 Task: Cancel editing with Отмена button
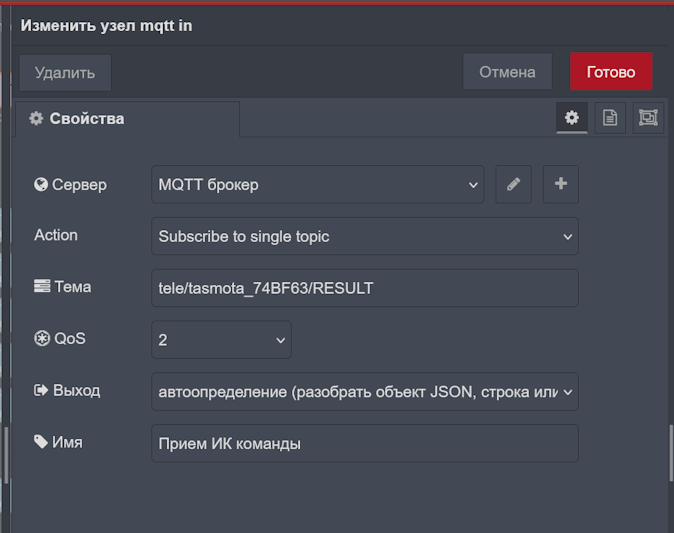pos(507,72)
